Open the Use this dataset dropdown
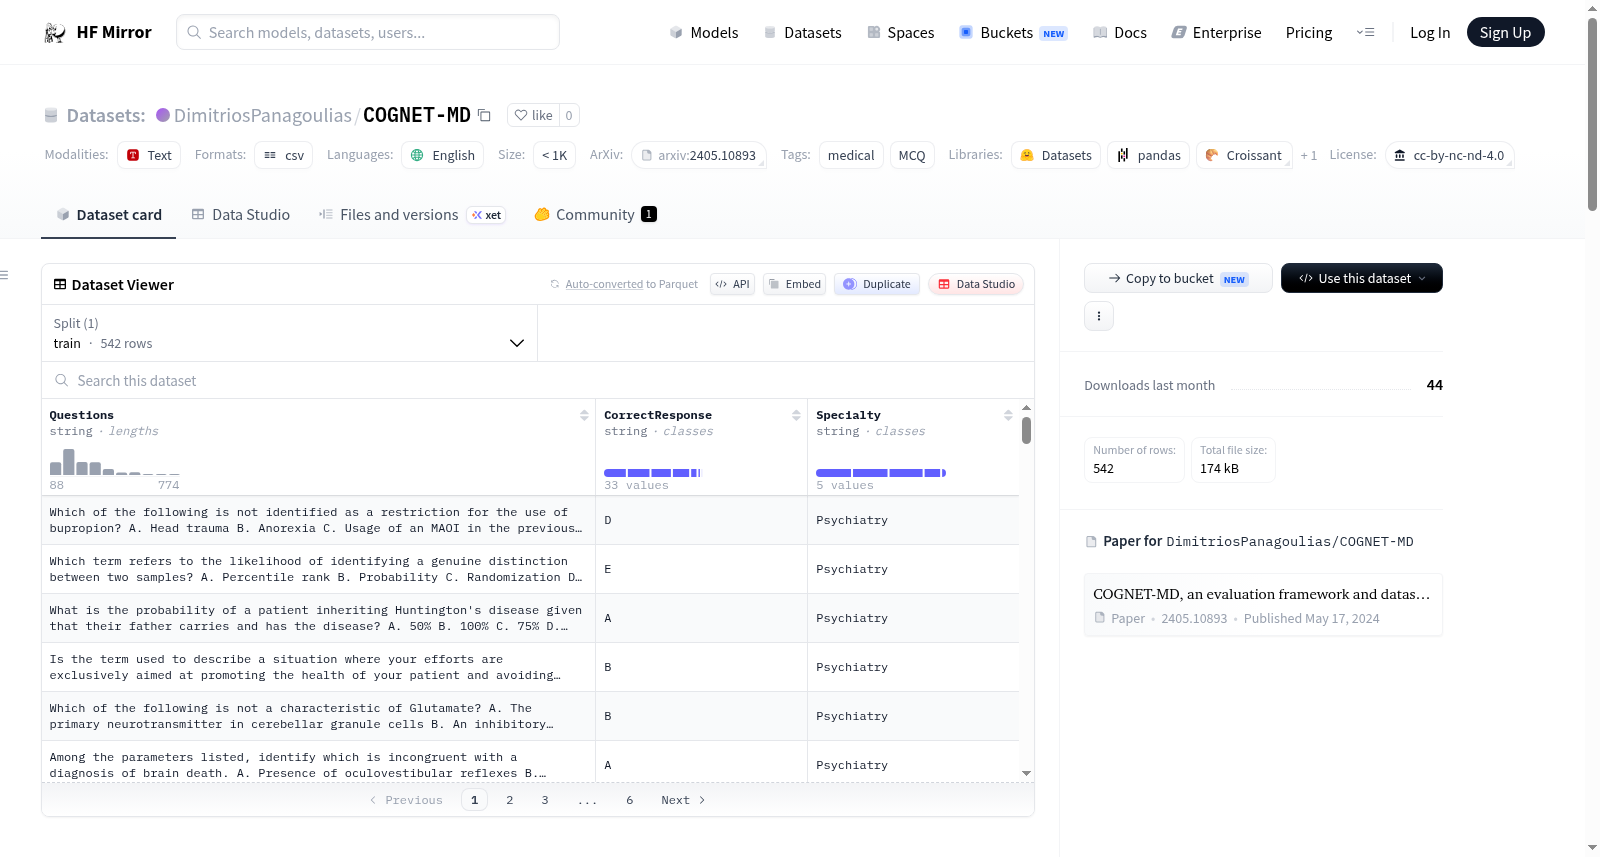This screenshot has height=857, width=1600. 1362,278
